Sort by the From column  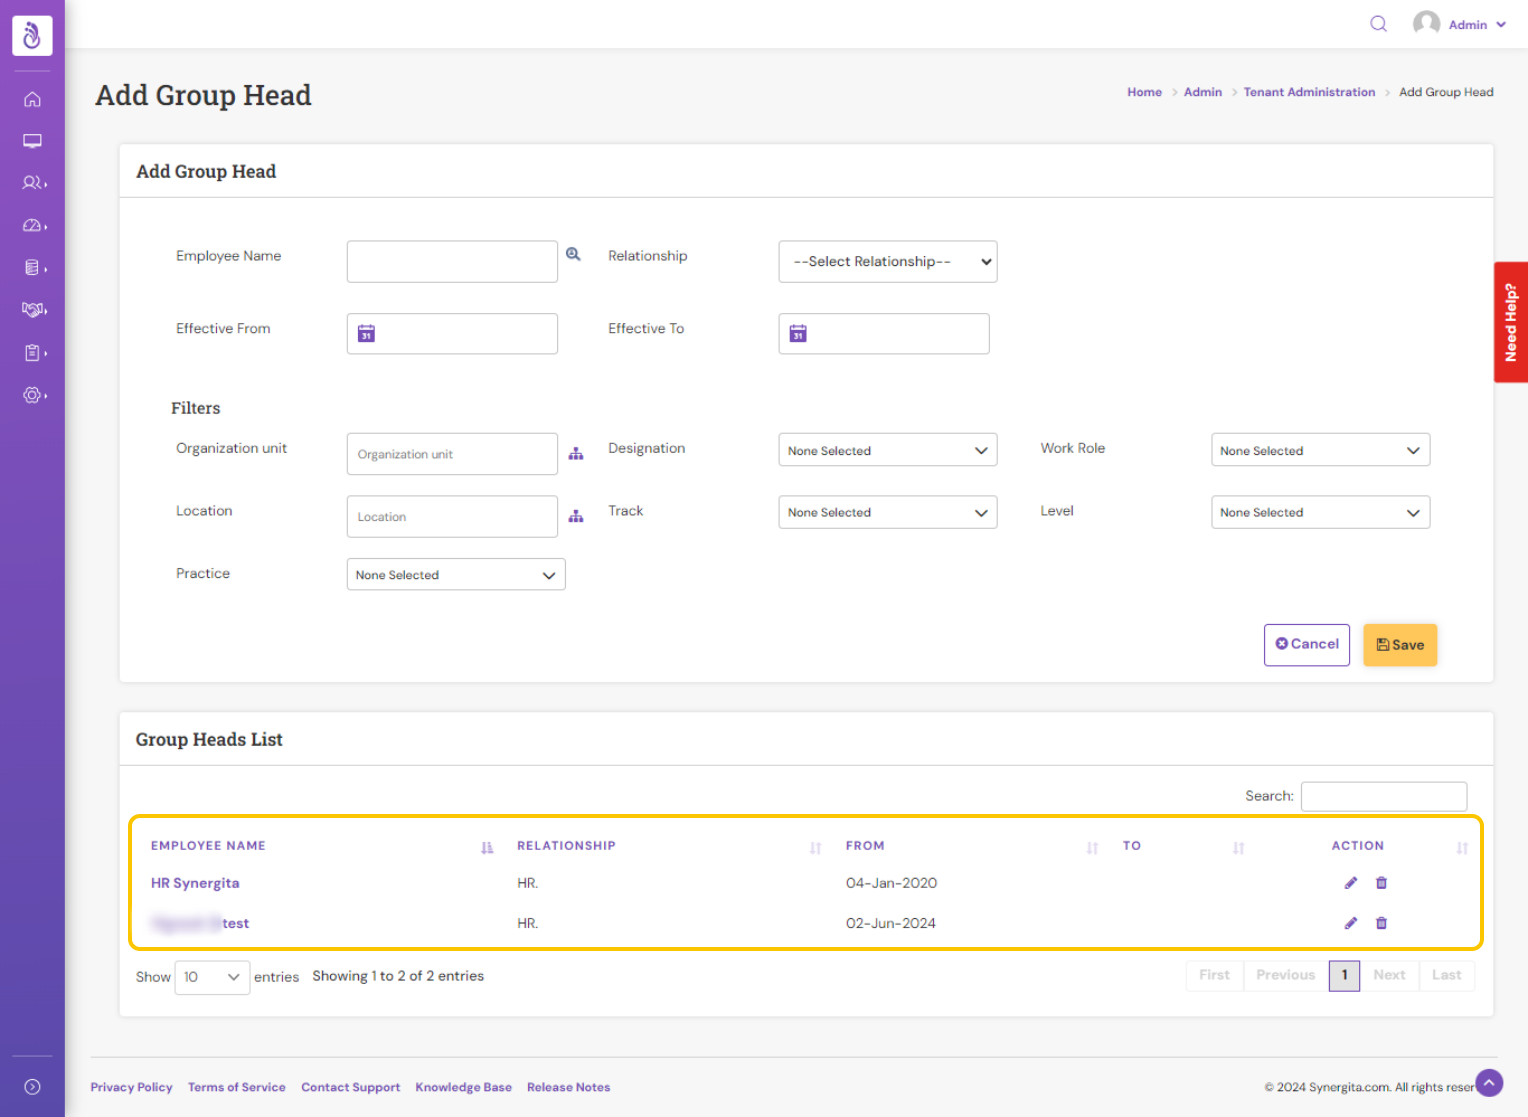click(1092, 847)
